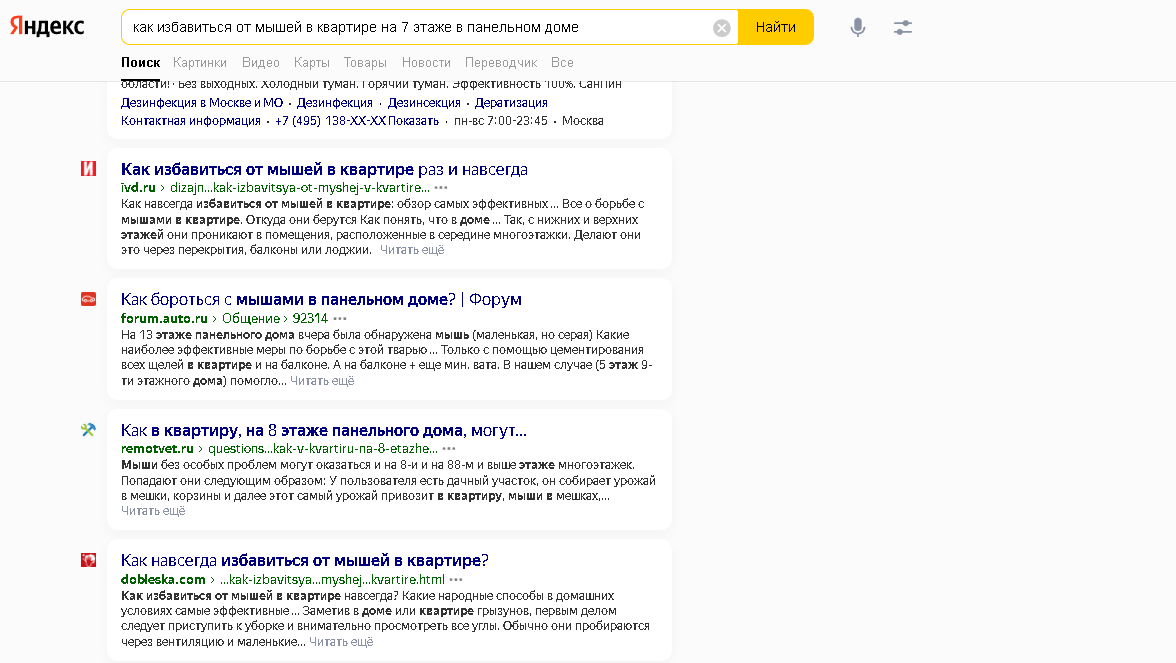Open the Дезинфекция в Москве и МО link
The height and width of the screenshot is (663, 1176).
(202, 103)
